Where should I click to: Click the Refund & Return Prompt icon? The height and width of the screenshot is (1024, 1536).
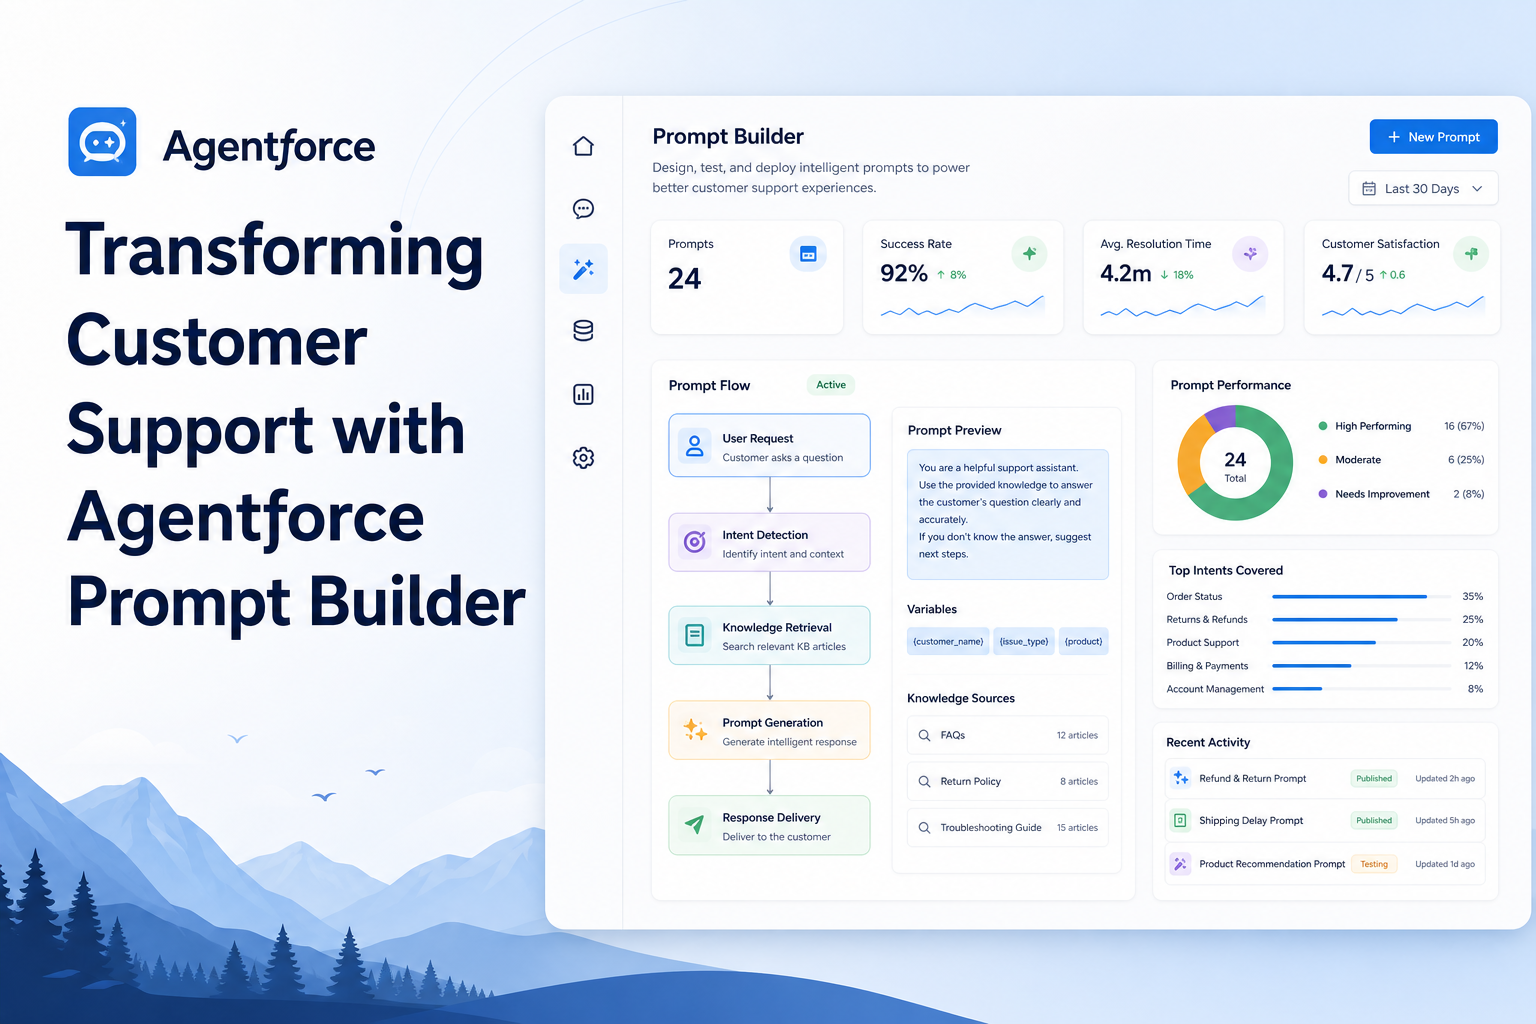click(1181, 778)
